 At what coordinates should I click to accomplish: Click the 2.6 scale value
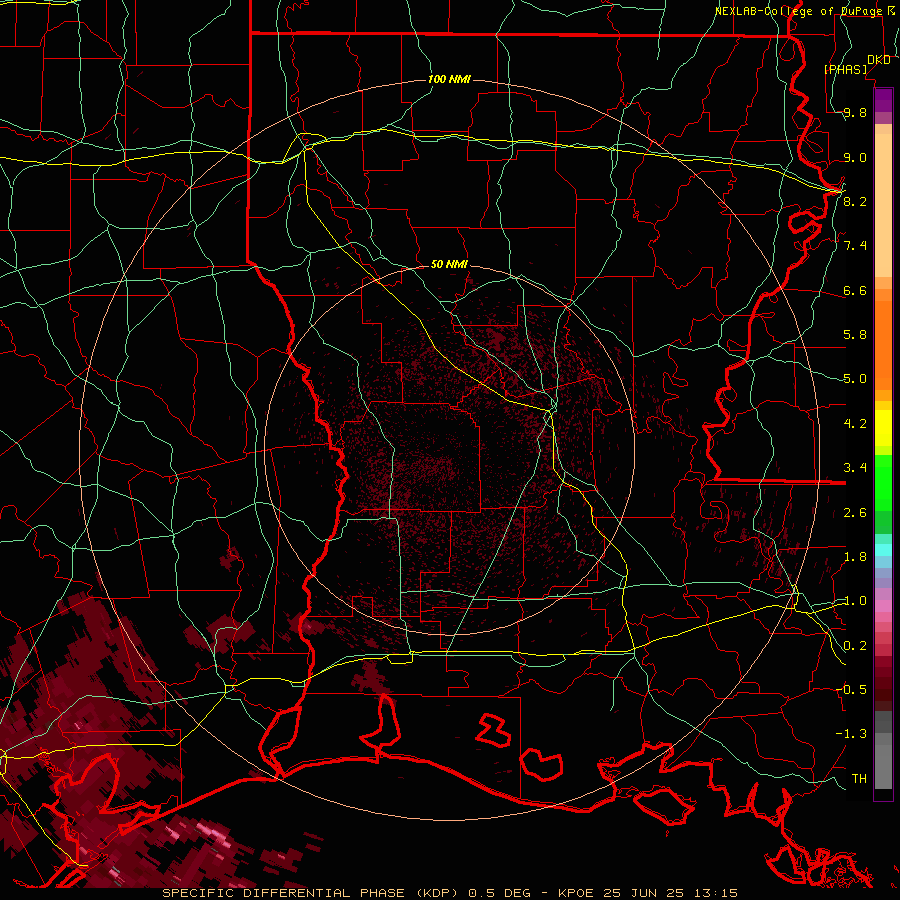(x=855, y=513)
